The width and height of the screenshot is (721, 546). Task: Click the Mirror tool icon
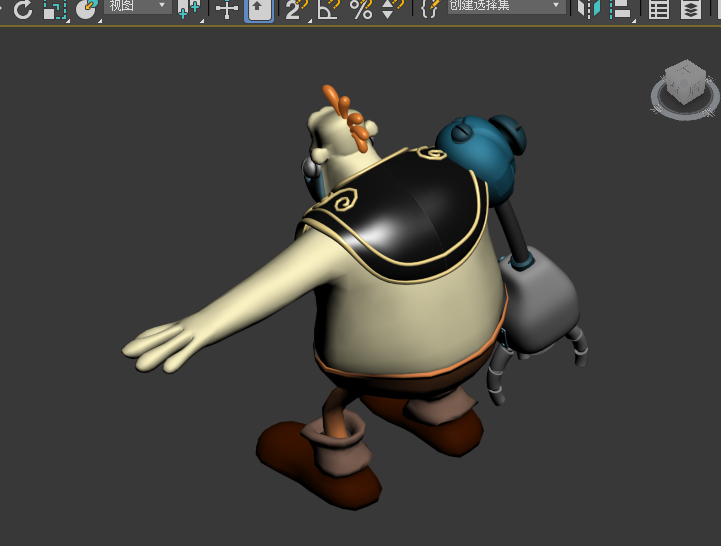(589, 10)
